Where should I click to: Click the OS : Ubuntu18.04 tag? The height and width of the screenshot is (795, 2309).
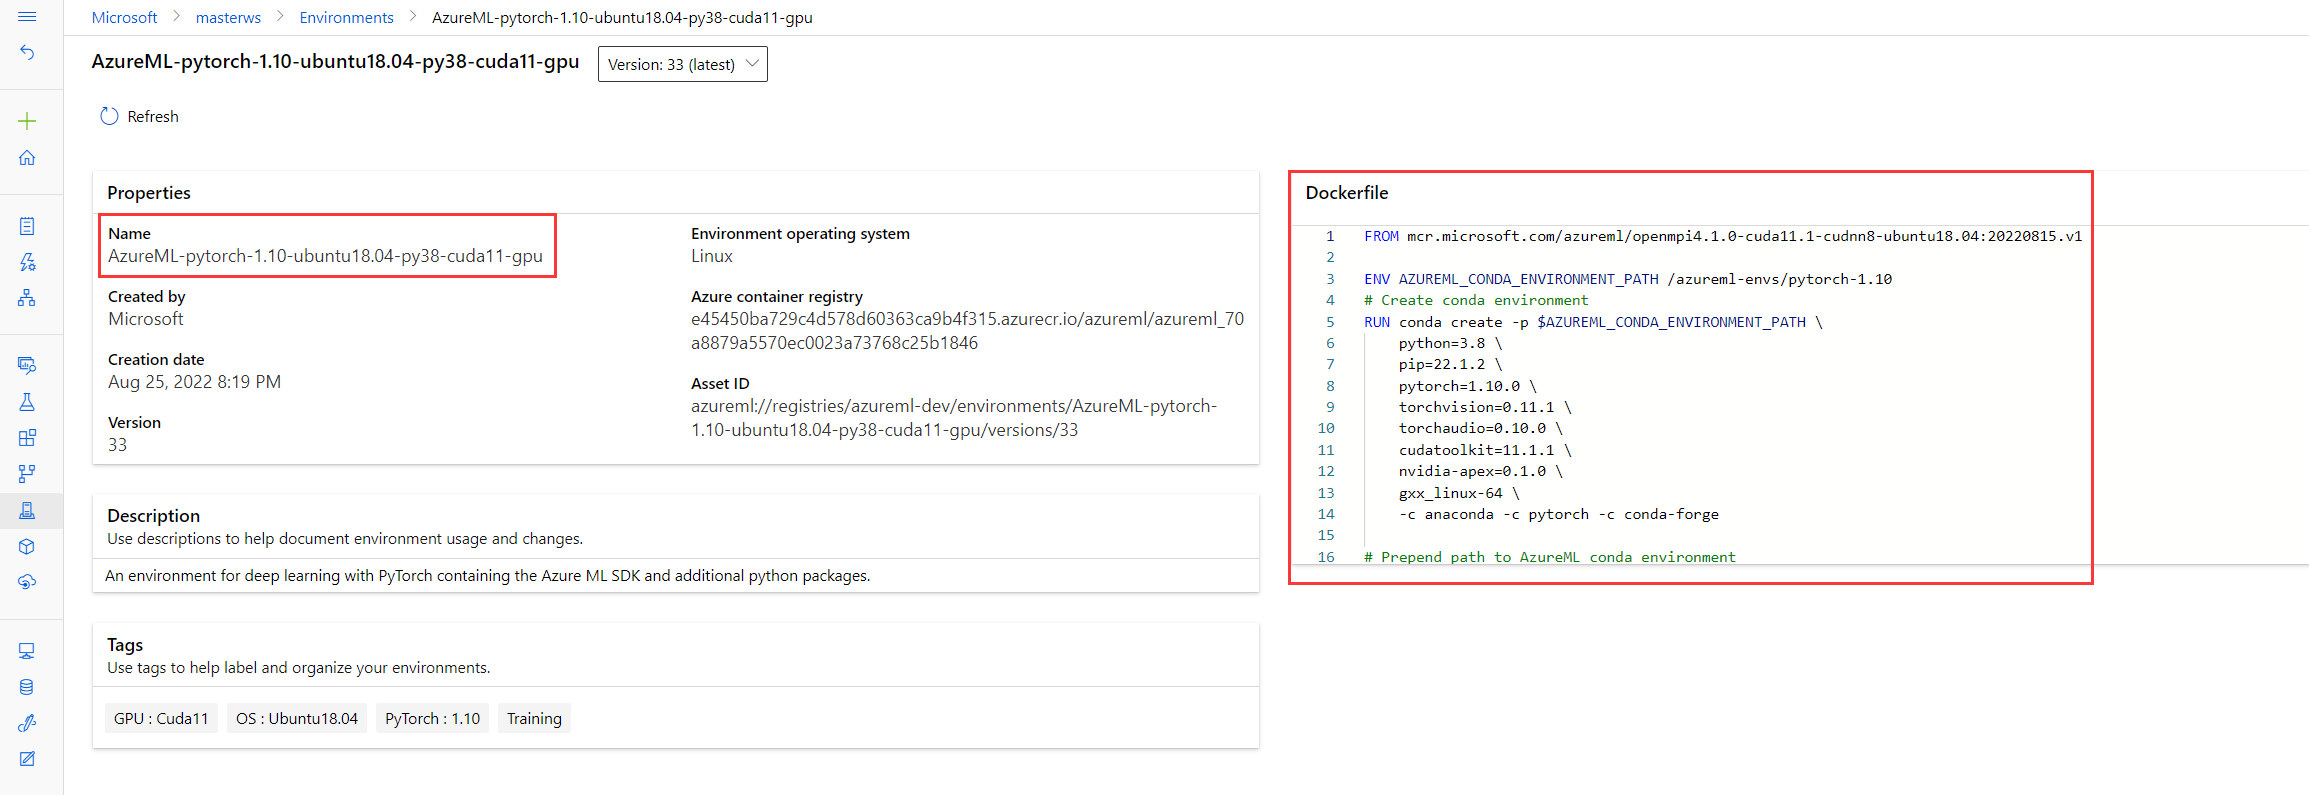[x=297, y=719]
